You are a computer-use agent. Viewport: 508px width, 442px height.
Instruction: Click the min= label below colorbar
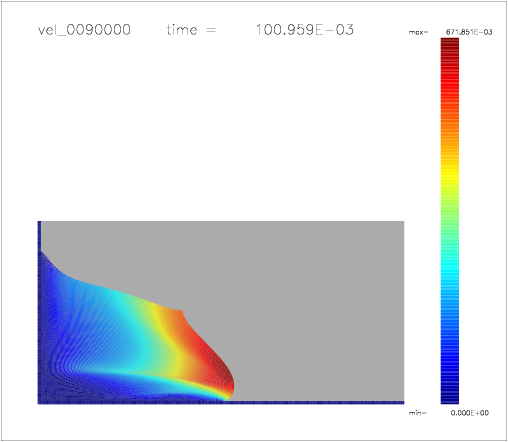(417, 413)
